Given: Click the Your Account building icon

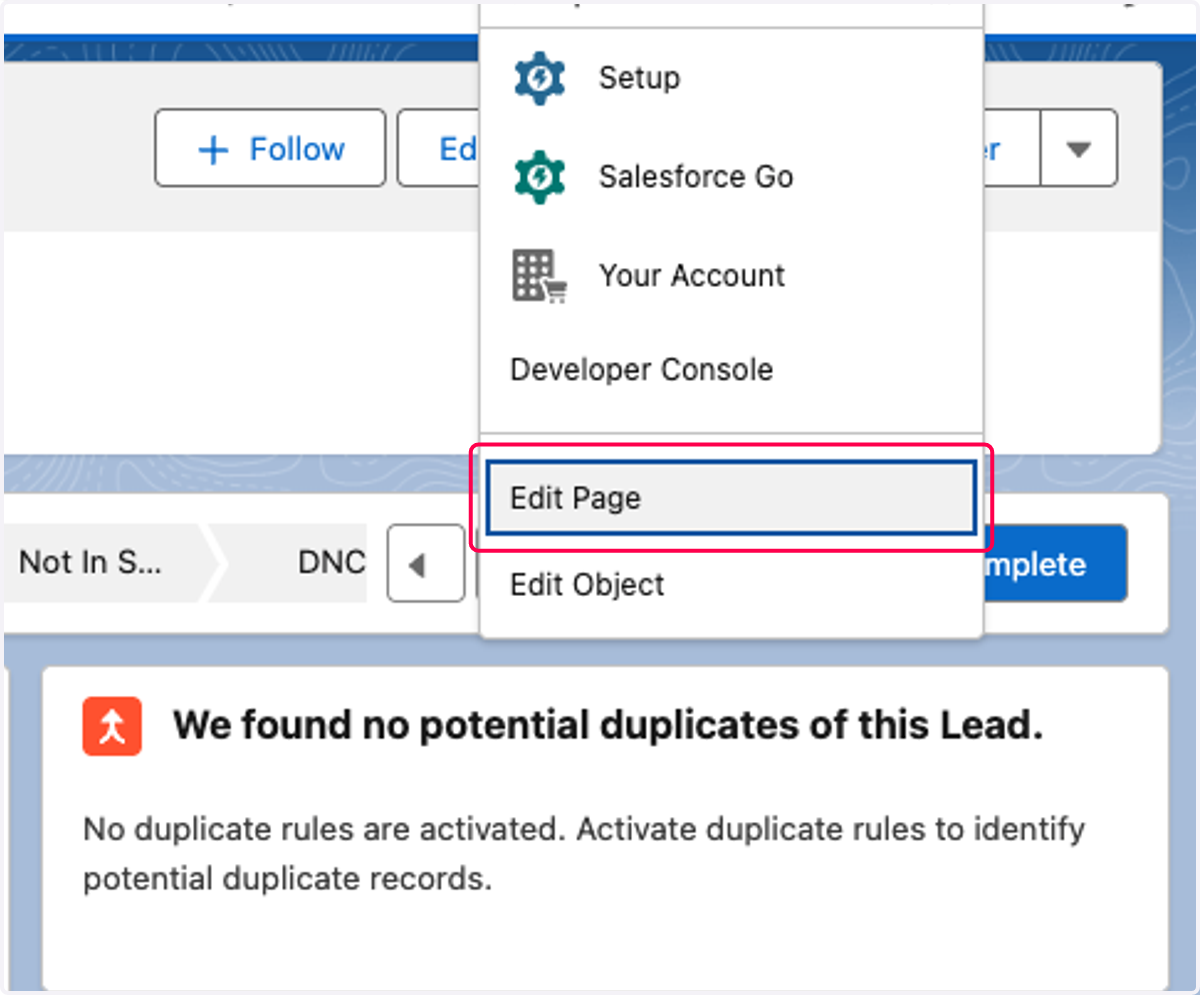Looking at the screenshot, I should [539, 276].
